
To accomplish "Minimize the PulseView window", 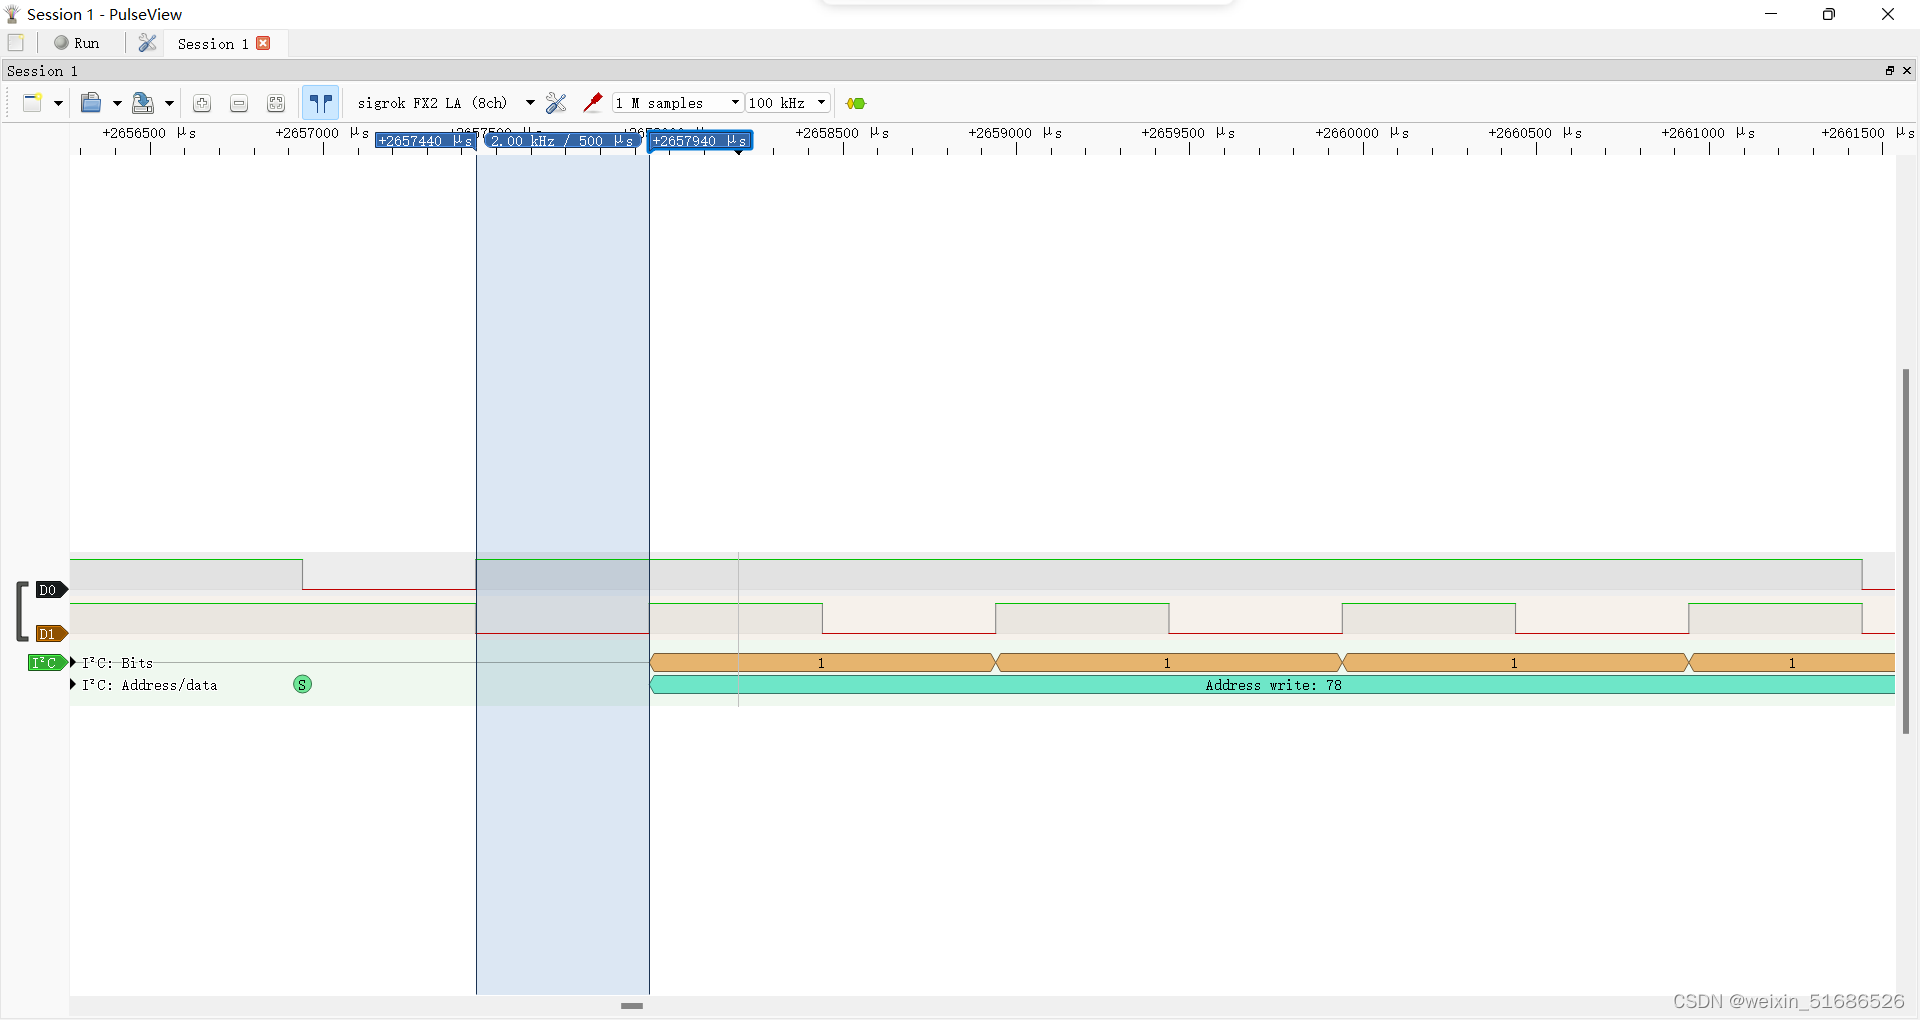I will (1771, 14).
